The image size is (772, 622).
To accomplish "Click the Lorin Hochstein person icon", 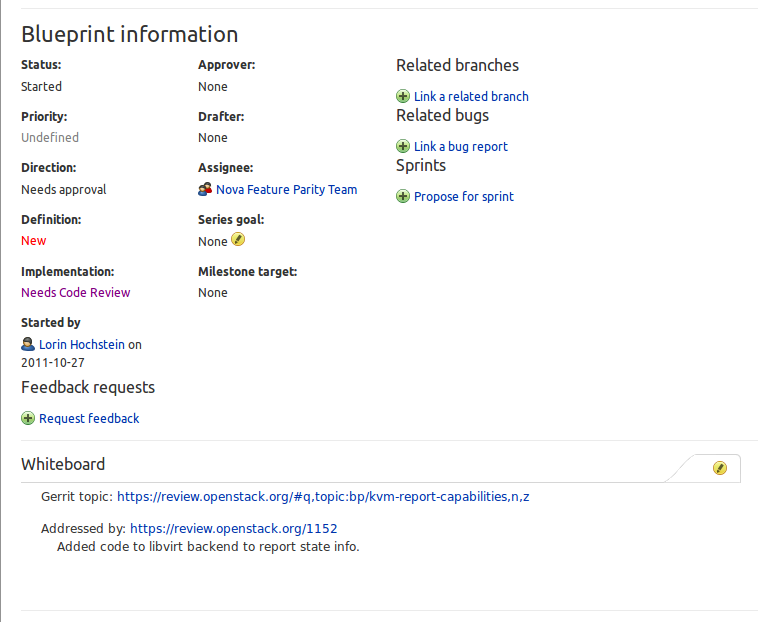I will (28, 344).
